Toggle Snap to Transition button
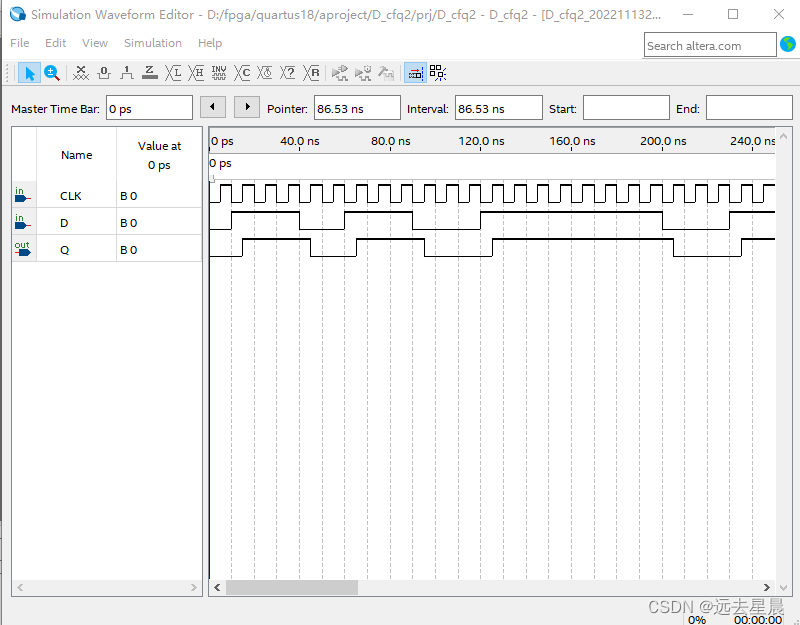Screen dimensions: 800x625 coord(438,73)
